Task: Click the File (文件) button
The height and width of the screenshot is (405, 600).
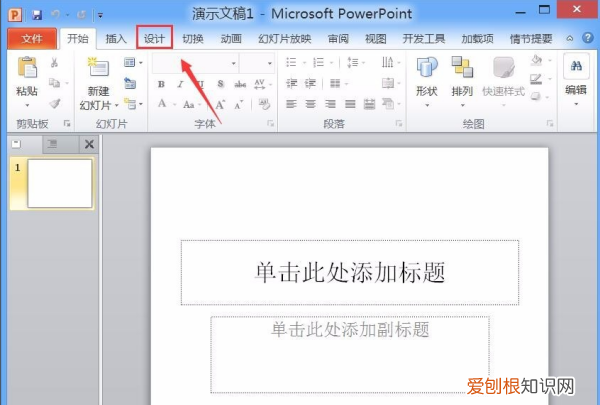Action: (32, 38)
